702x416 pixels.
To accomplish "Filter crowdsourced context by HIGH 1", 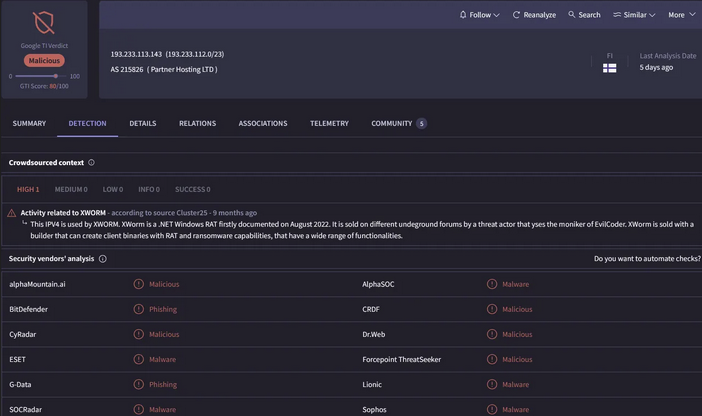I will (x=28, y=189).
